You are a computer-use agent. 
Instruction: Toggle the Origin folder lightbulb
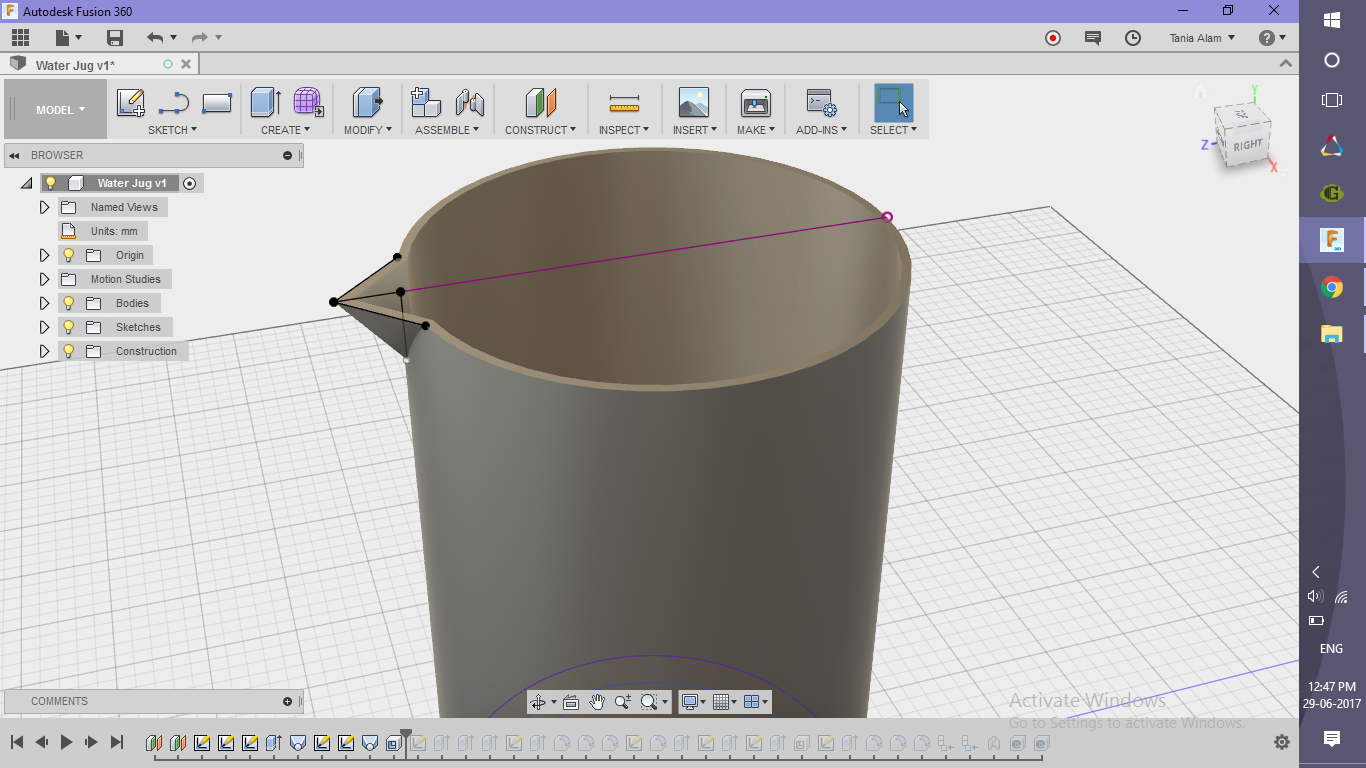[69, 255]
